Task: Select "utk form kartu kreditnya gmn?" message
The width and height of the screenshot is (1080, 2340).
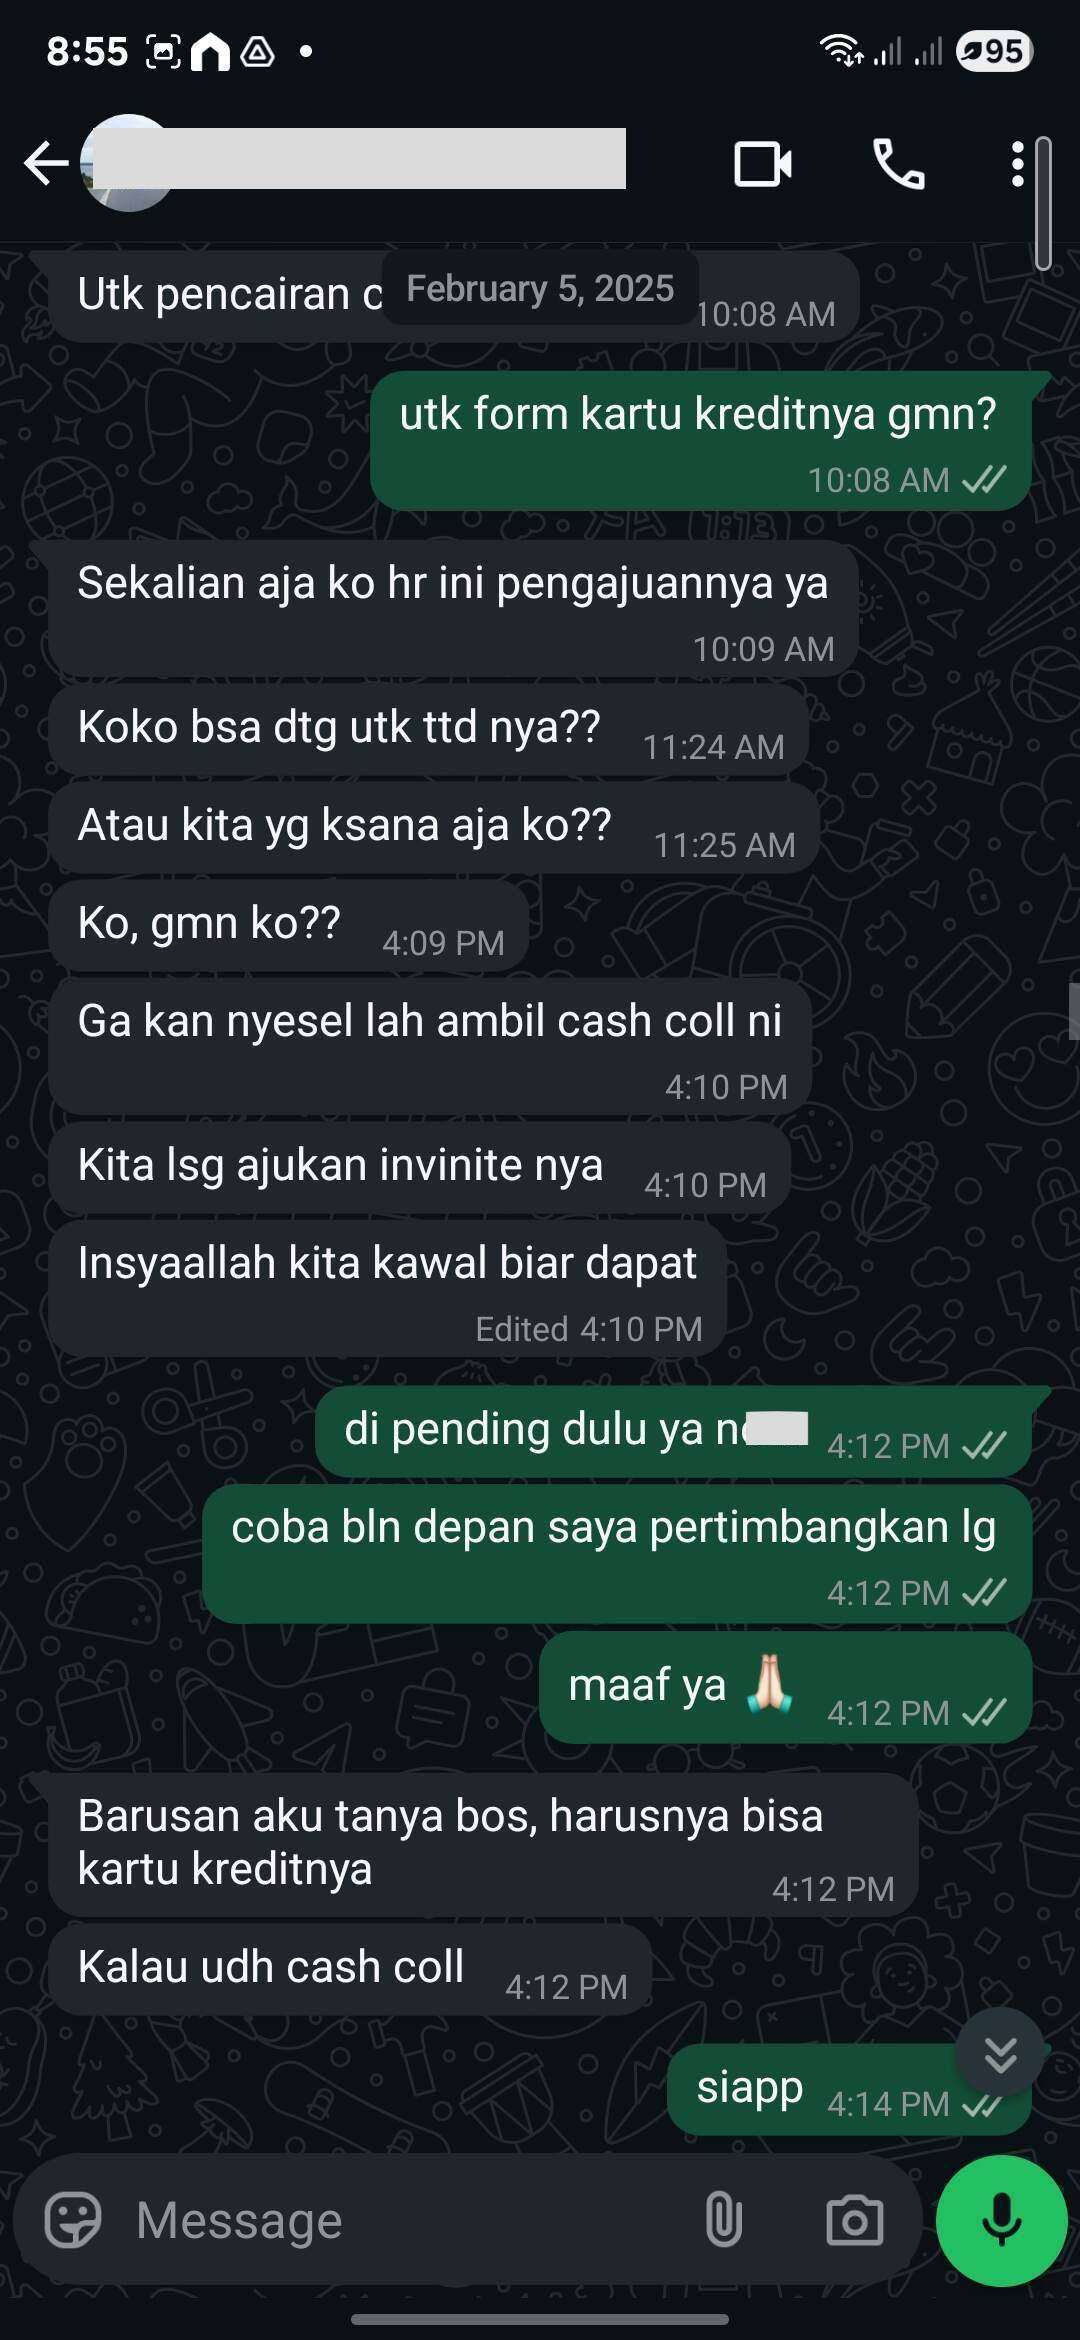Action: pyautogui.click(x=700, y=441)
